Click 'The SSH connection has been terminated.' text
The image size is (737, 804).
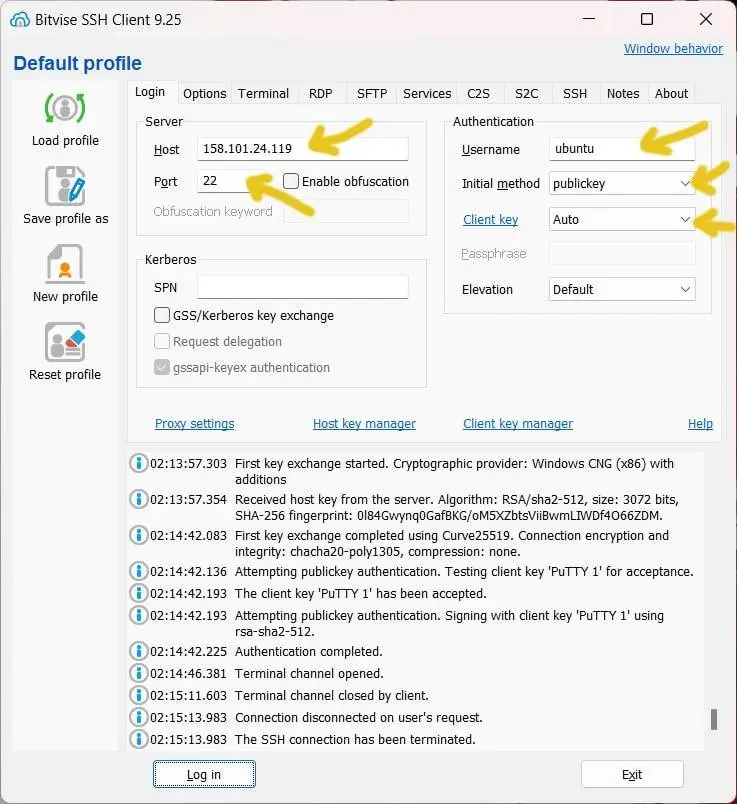tap(355, 739)
